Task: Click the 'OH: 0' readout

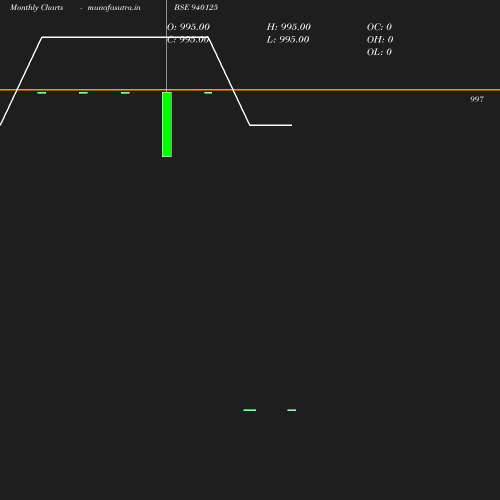Action: click(380, 40)
